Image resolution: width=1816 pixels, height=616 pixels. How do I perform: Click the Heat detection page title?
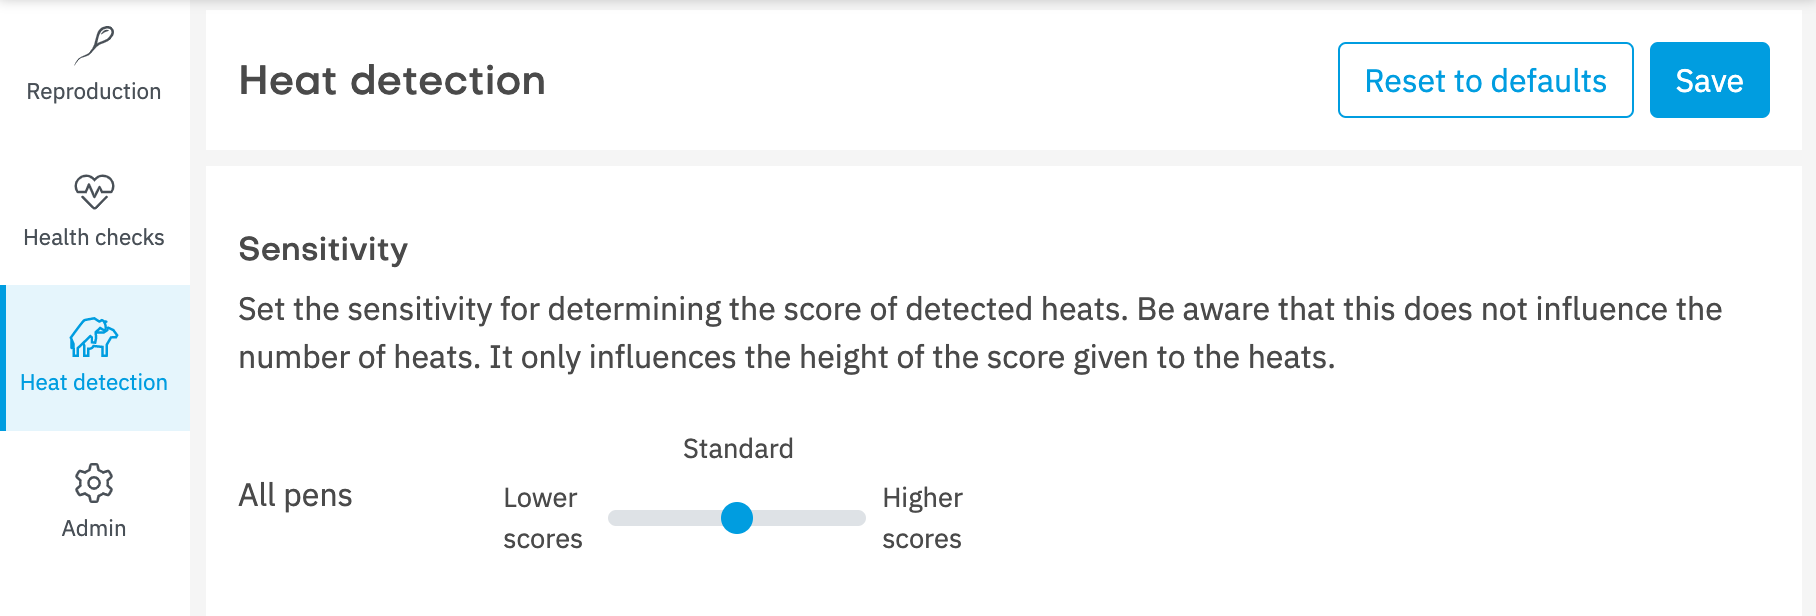coord(392,80)
